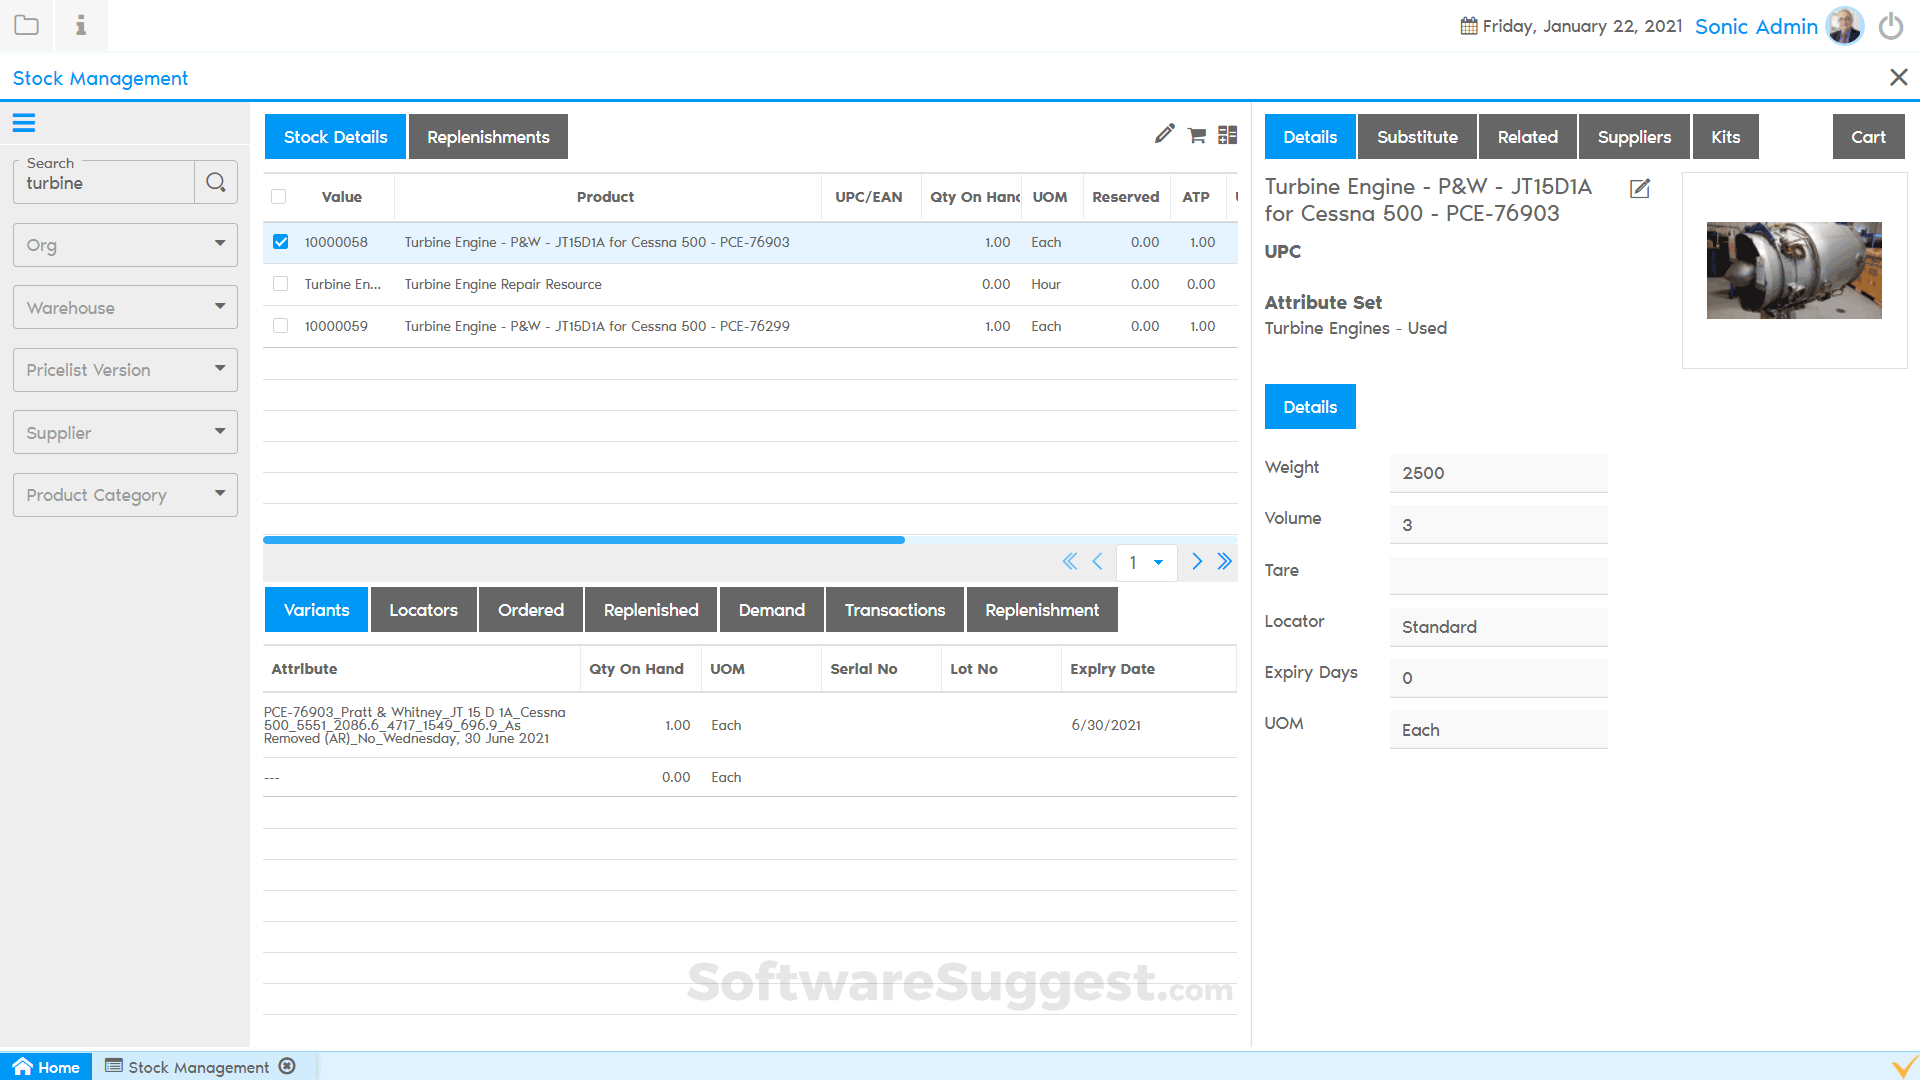This screenshot has height=1080, width=1920.
Task: Check the Turbine Engine Repair Resource row
Action: [x=281, y=284]
